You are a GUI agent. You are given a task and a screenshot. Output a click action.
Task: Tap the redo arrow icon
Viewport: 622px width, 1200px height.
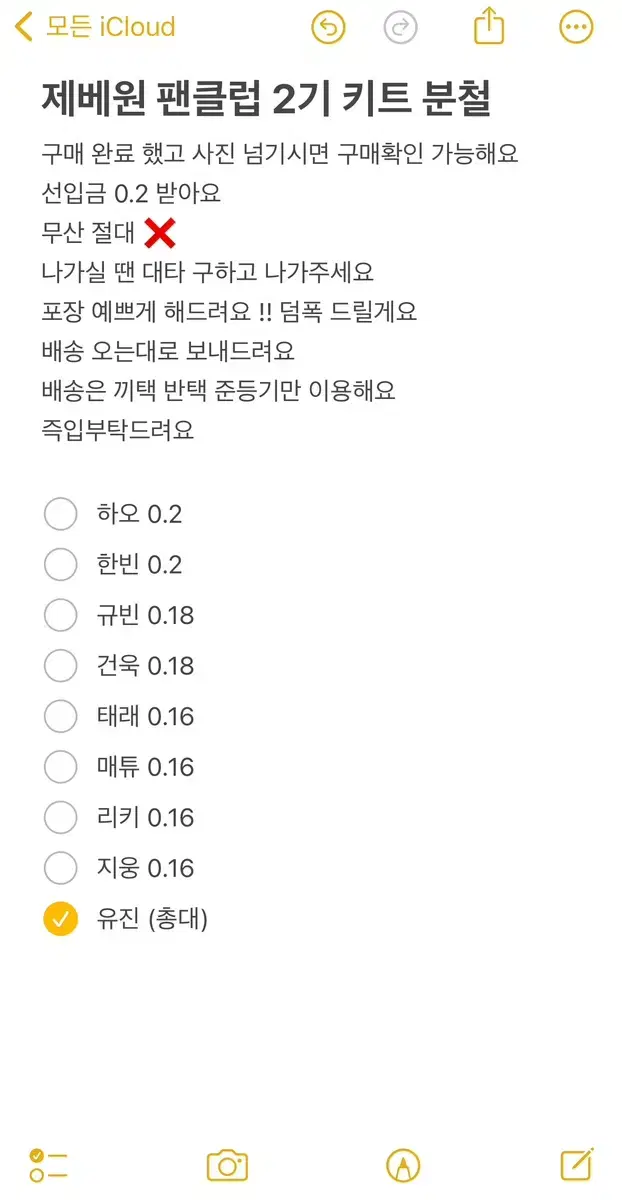pos(401,27)
